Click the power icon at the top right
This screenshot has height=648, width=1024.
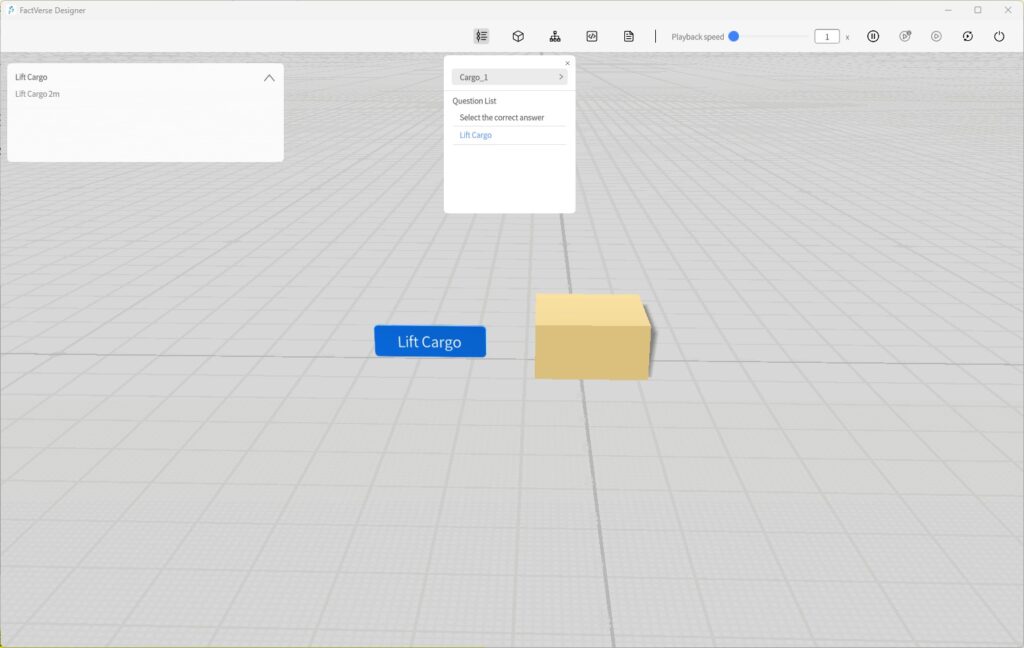click(x=998, y=36)
